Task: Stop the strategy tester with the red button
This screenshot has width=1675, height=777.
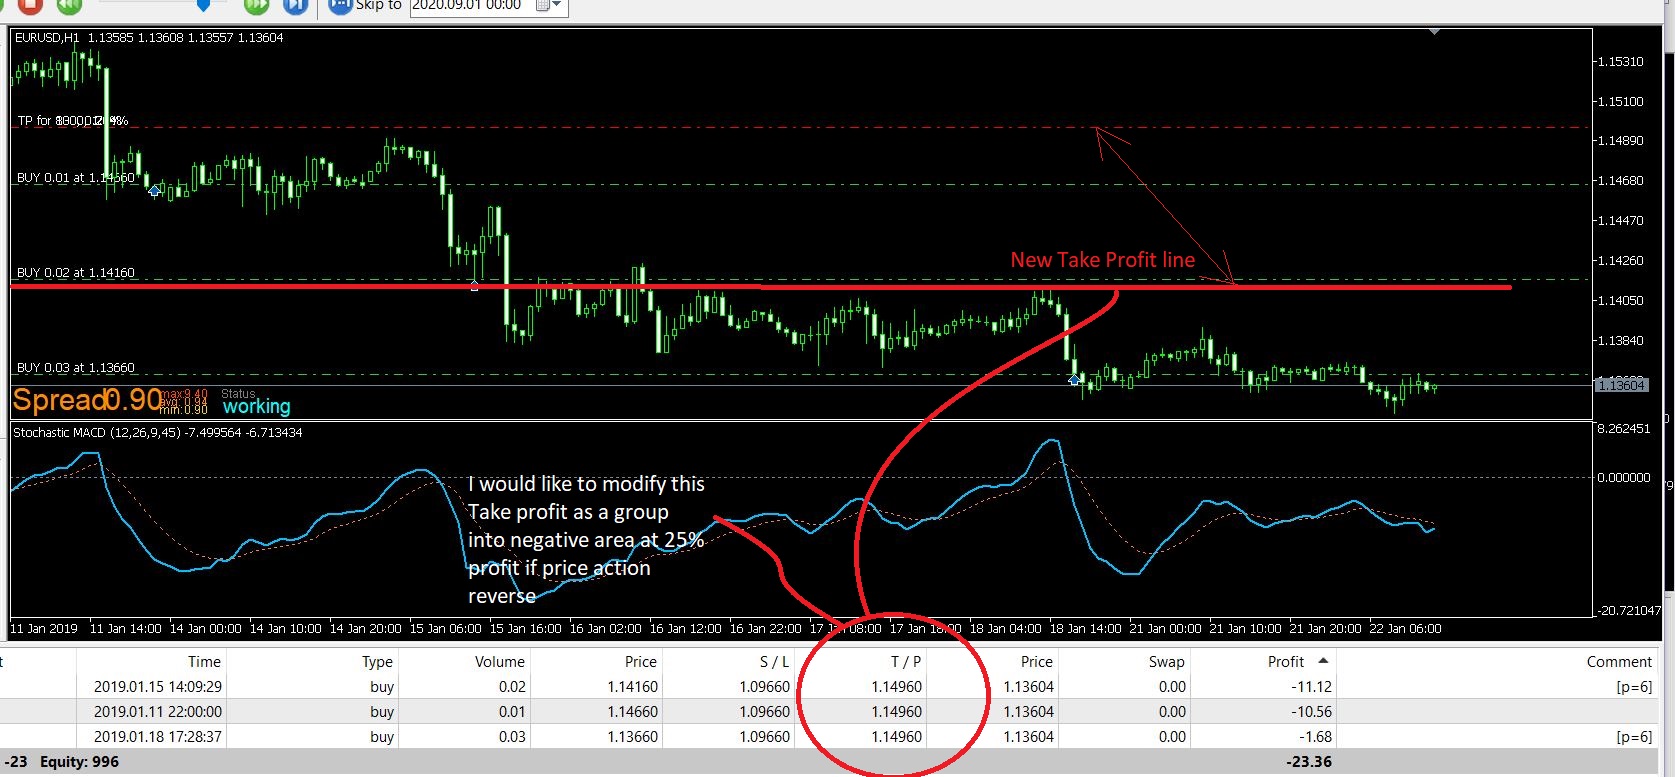Action: click(29, 5)
